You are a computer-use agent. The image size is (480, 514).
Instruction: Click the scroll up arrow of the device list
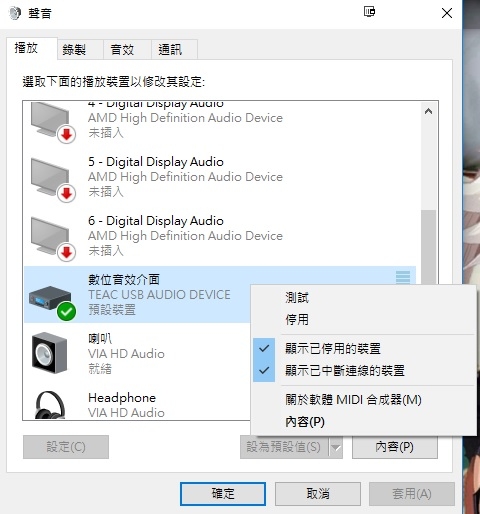[428, 111]
